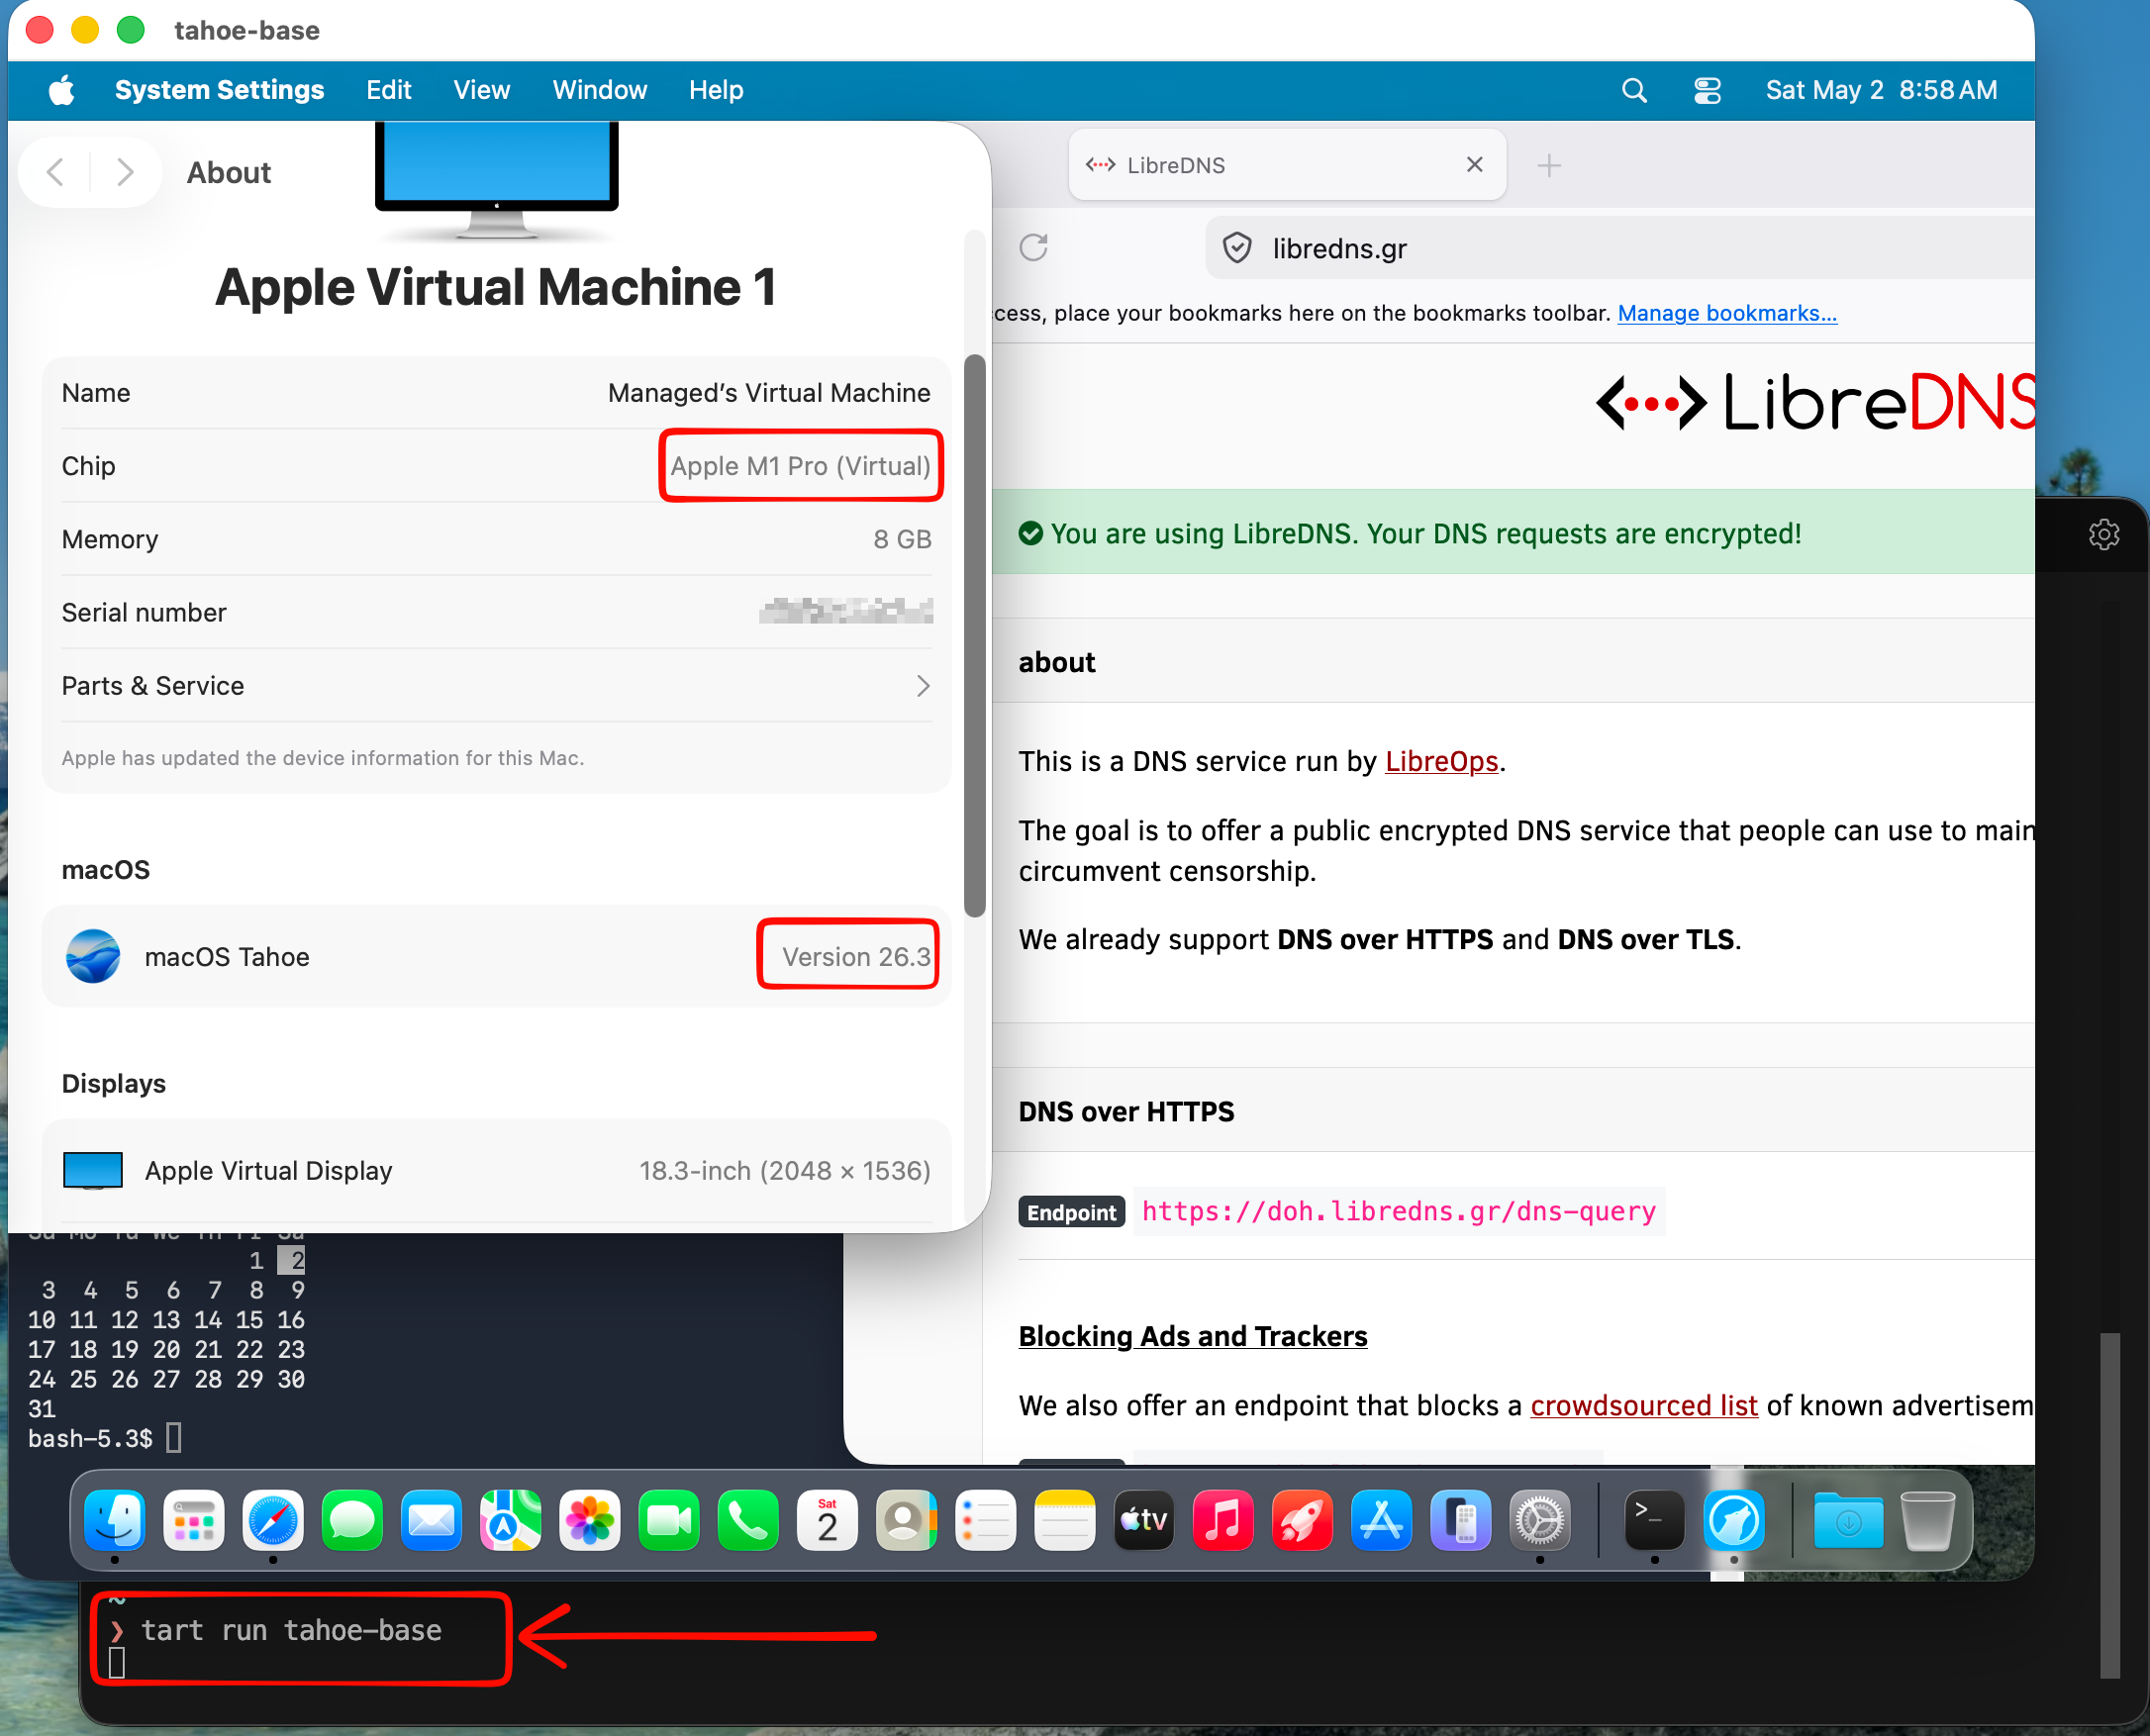Open the Phone app in the Dock
The image size is (2150, 1736).
(748, 1521)
